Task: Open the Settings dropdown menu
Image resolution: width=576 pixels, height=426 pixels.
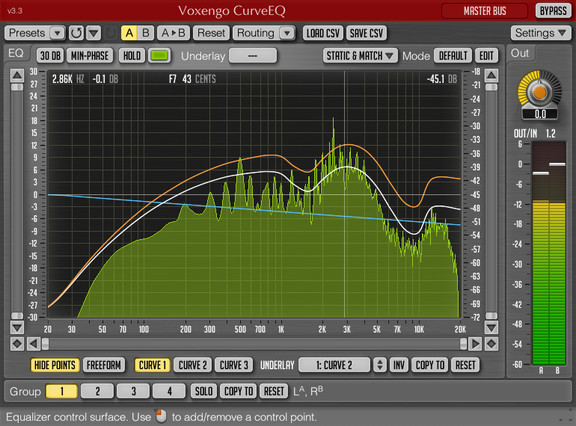Action: point(540,33)
